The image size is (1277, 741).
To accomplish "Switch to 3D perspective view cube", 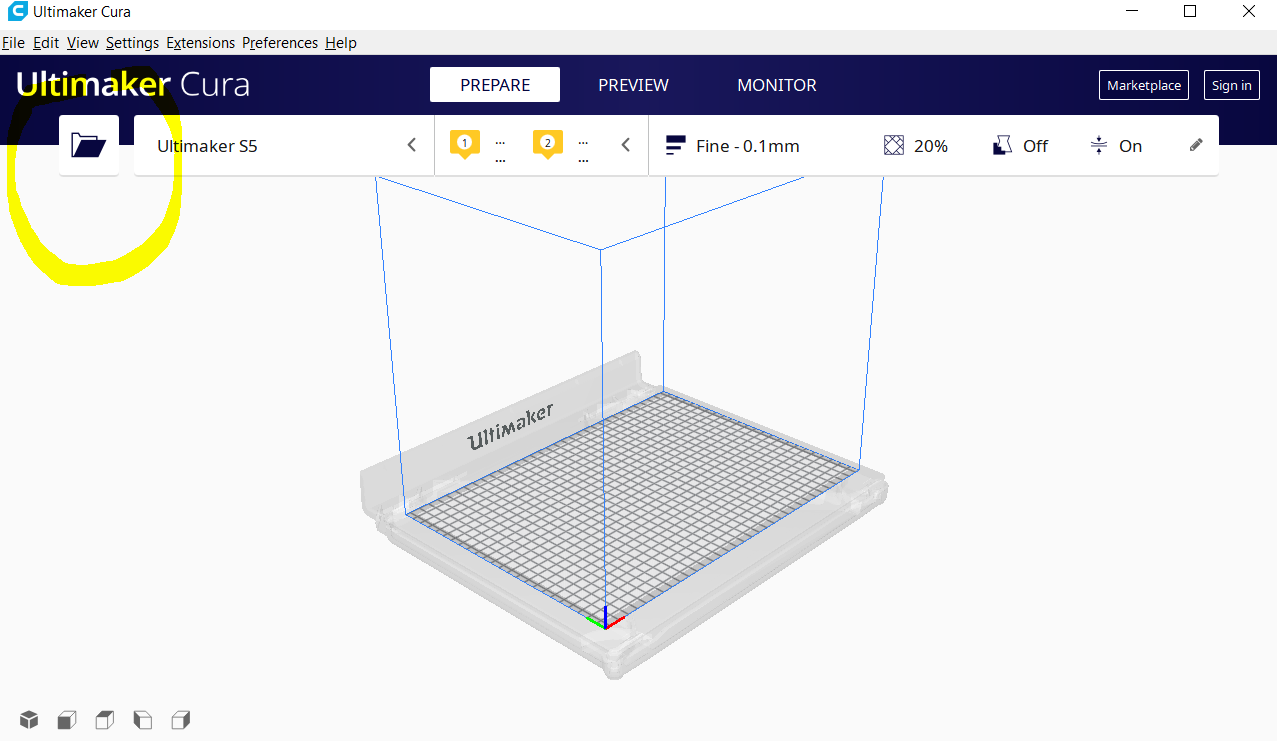I will tap(29, 719).
